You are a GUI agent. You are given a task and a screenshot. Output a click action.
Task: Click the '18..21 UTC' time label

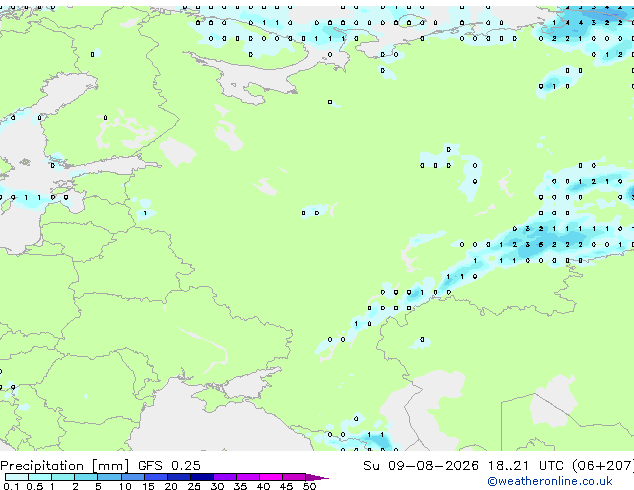(x=525, y=465)
